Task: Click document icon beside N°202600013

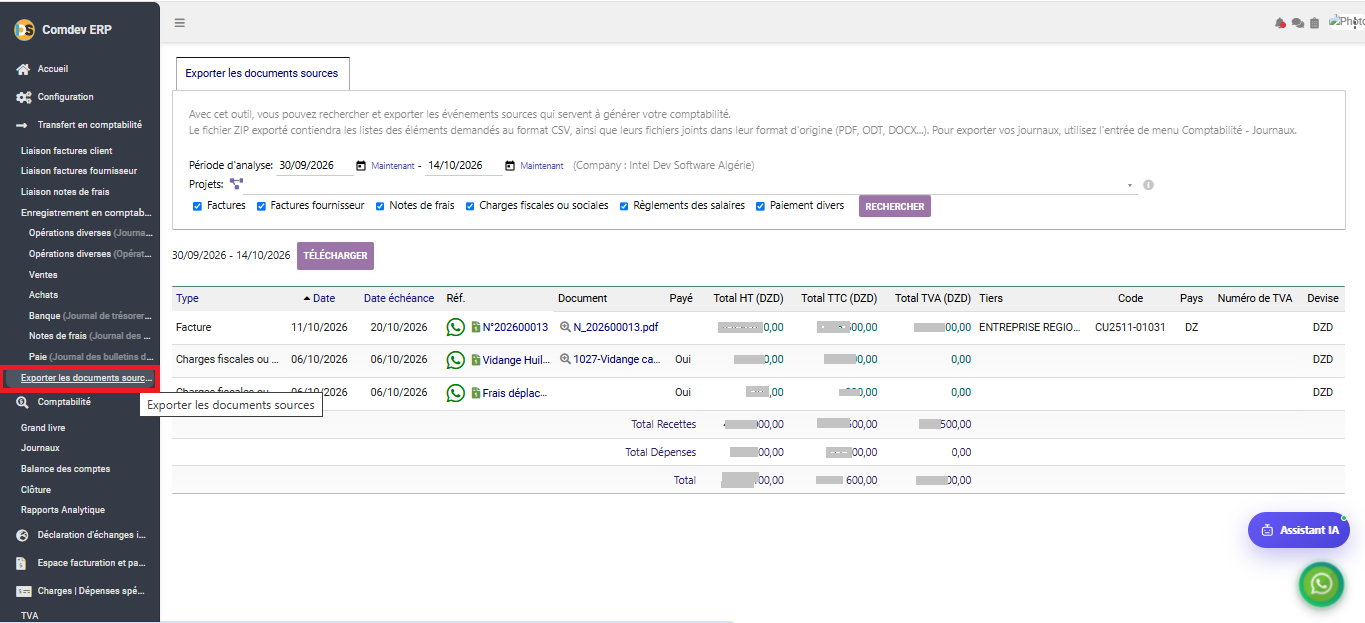Action: point(476,327)
